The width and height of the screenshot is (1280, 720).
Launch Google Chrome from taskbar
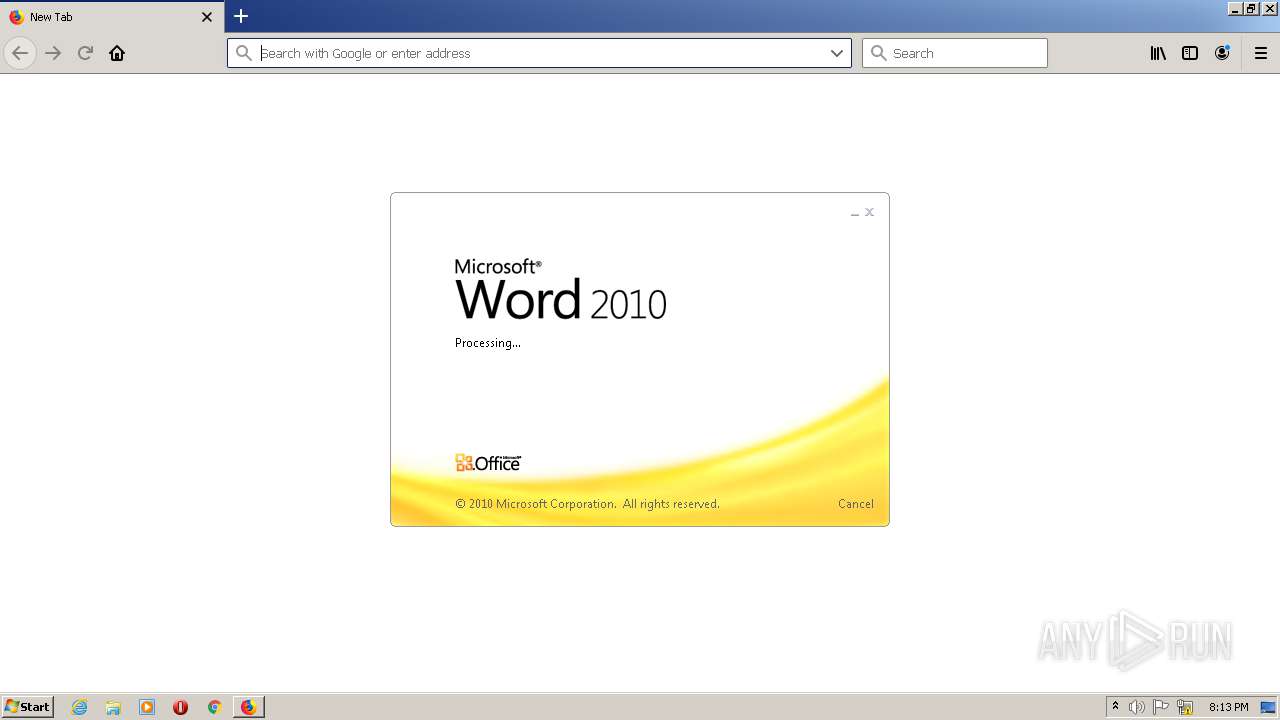pyautogui.click(x=214, y=707)
